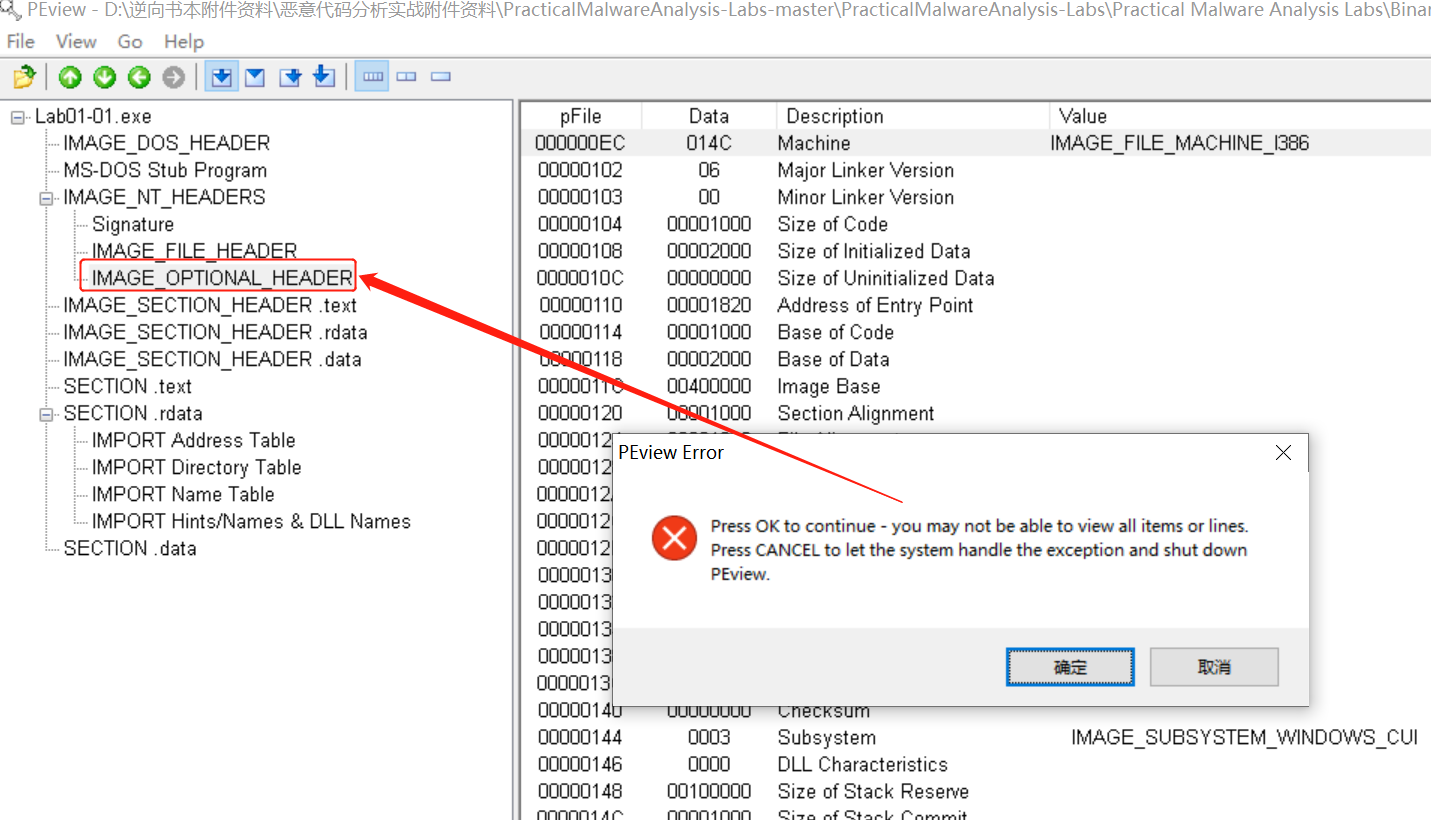Select MS-DOS Stub Program tree item
Image resolution: width=1431 pixels, height=820 pixels.
click(165, 171)
